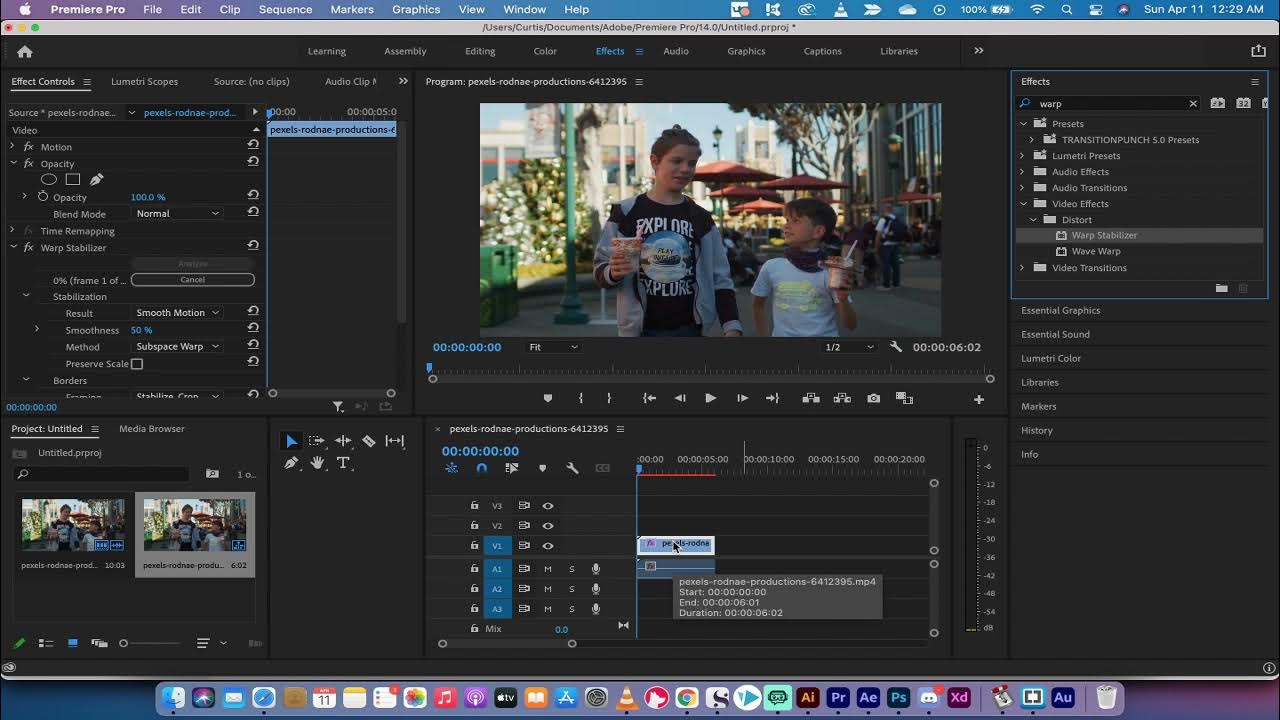Open the Method Subspace Warp dropdown
The image size is (1280, 720).
(177, 347)
